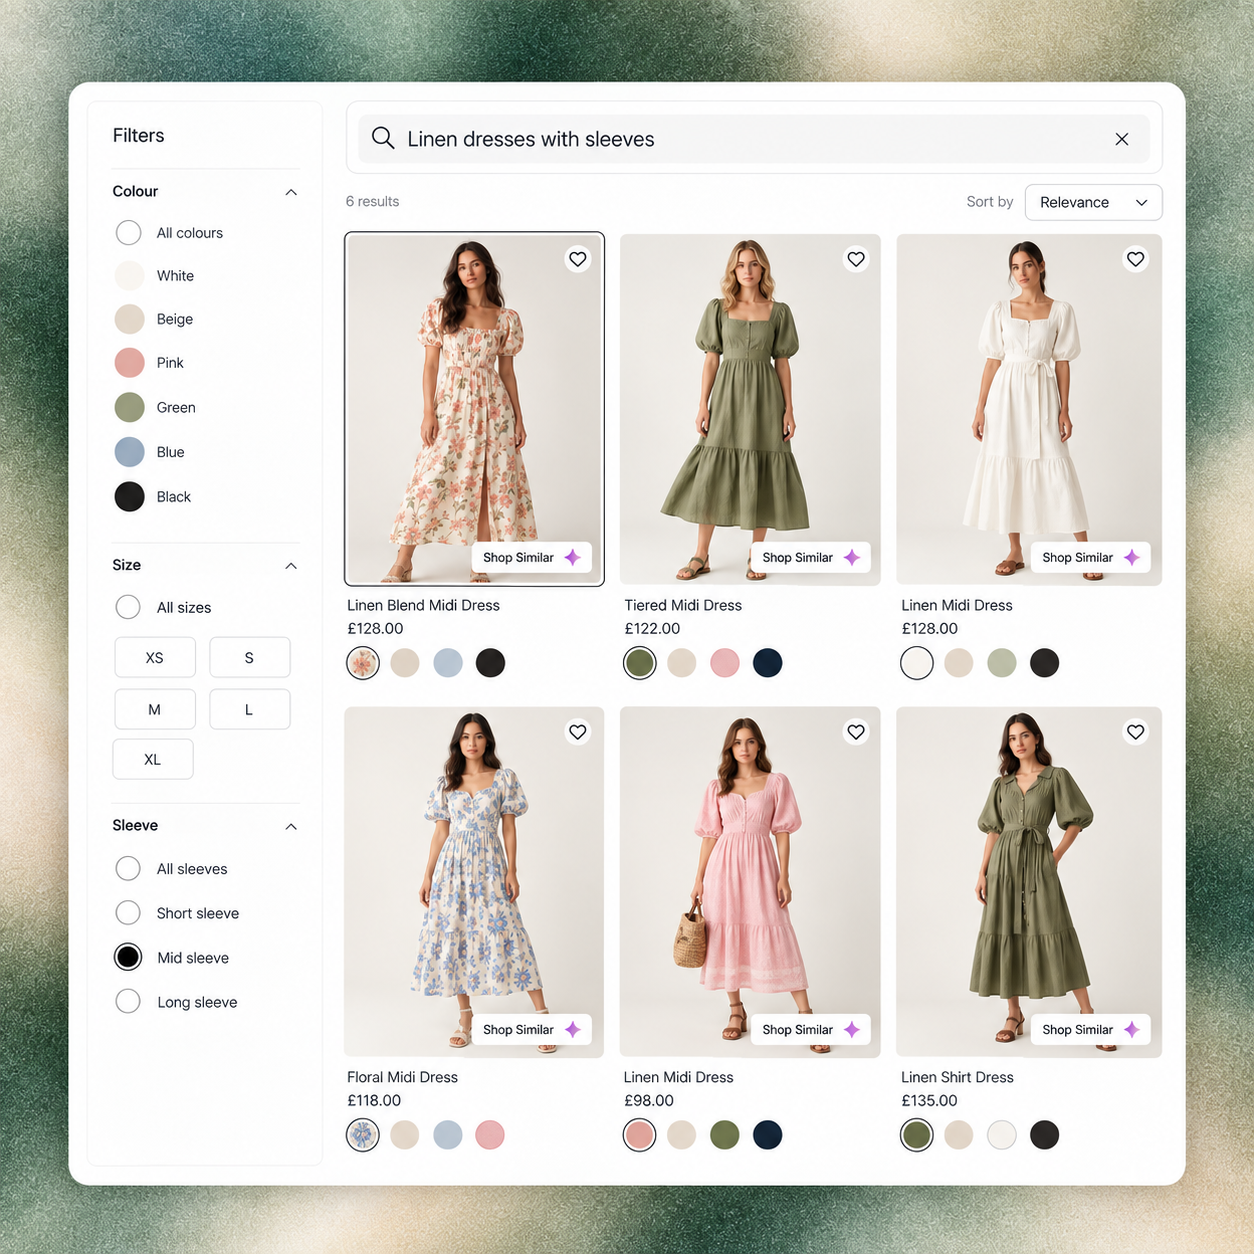The image size is (1254, 1254).
Task: Shop Similar for the Linen Blend Midi Dress
Action: (x=532, y=557)
